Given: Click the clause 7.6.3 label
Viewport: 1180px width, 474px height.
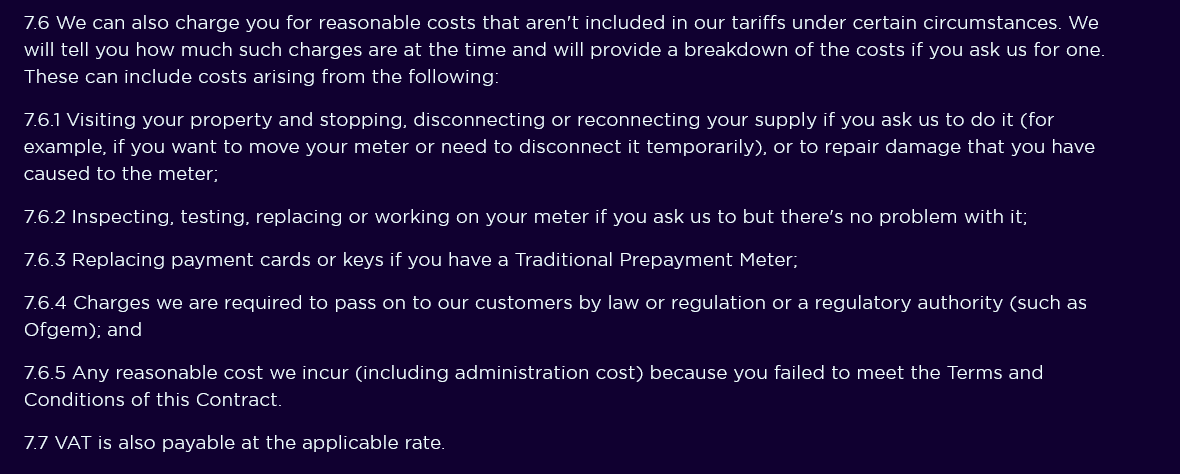Looking at the screenshot, I should click(x=45, y=260).
